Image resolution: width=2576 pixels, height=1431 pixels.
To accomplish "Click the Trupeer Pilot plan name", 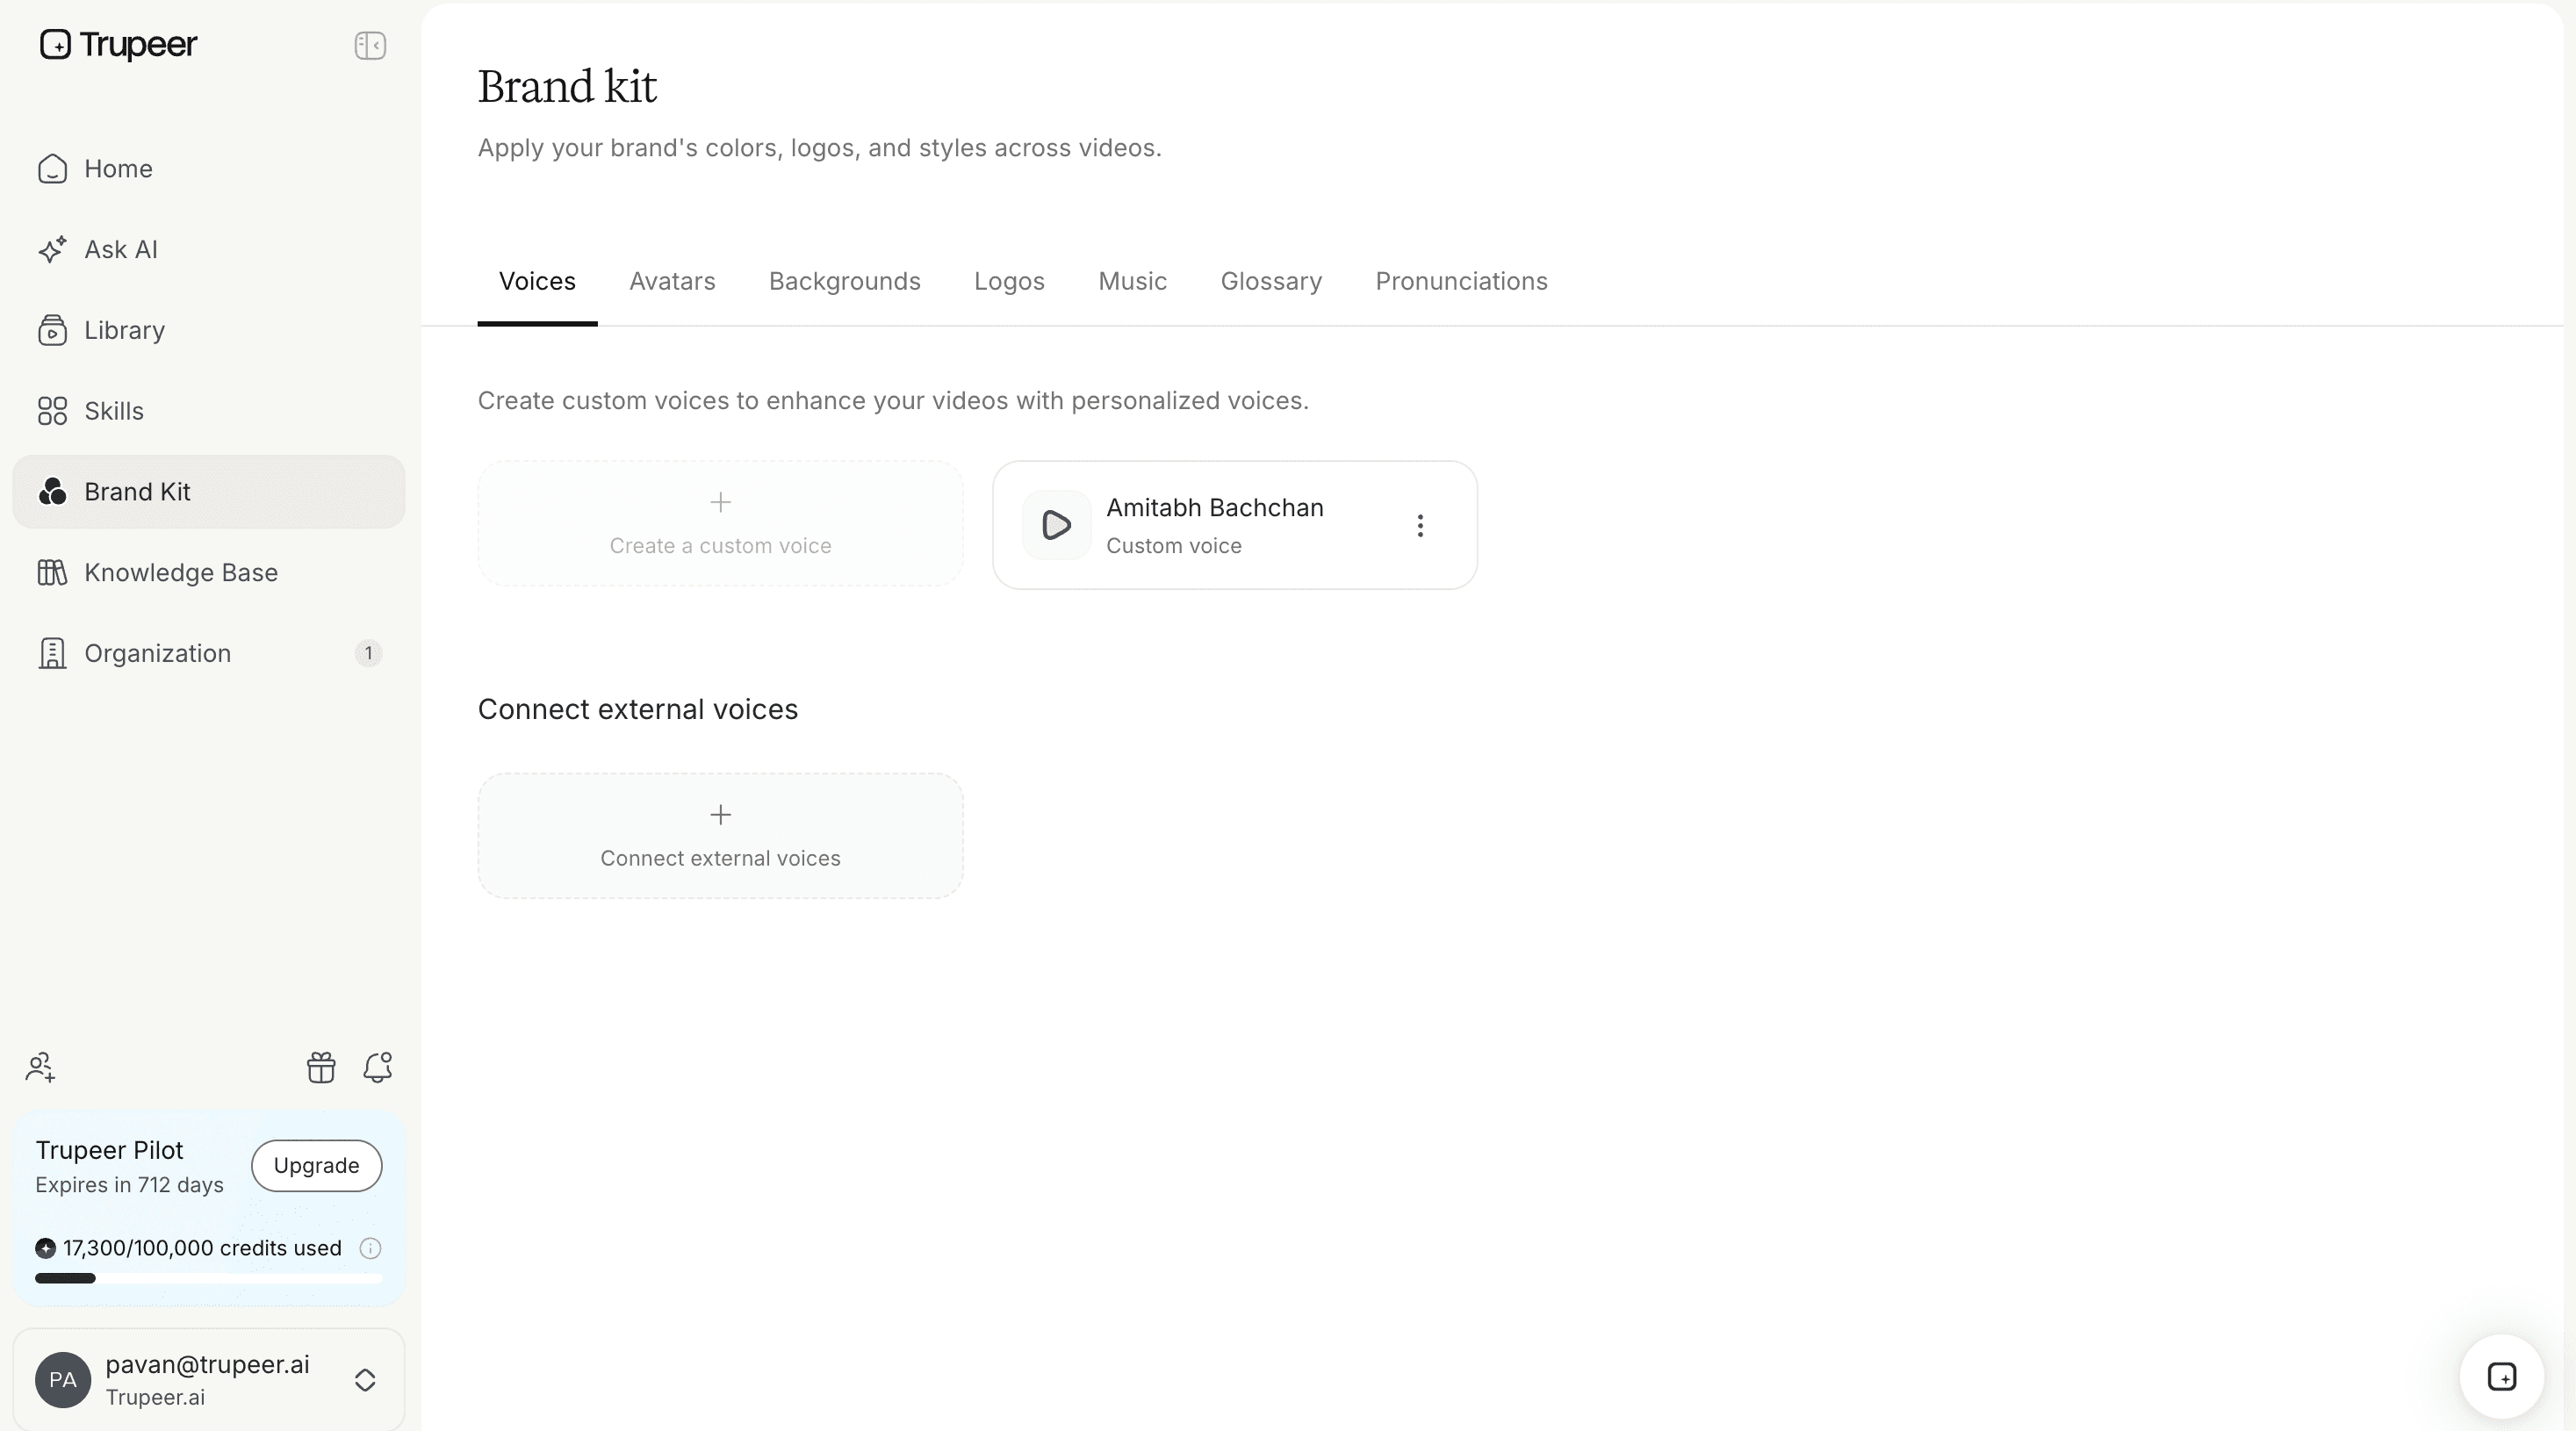I will tap(109, 1151).
